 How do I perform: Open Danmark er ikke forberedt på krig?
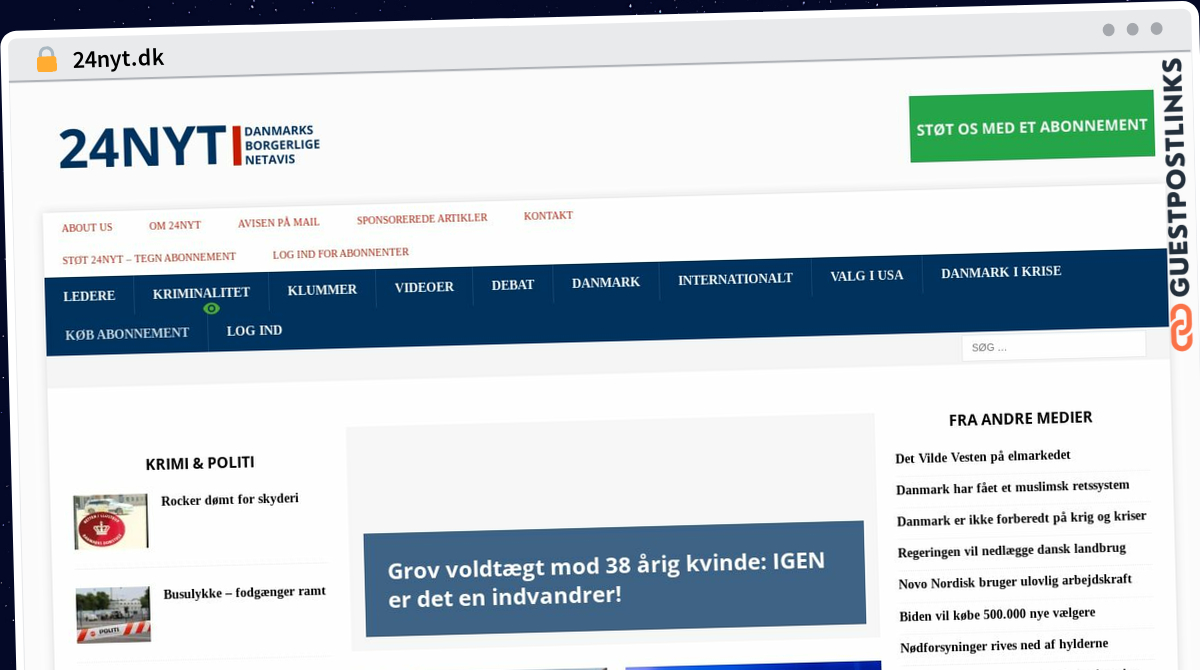pos(1021,519)
